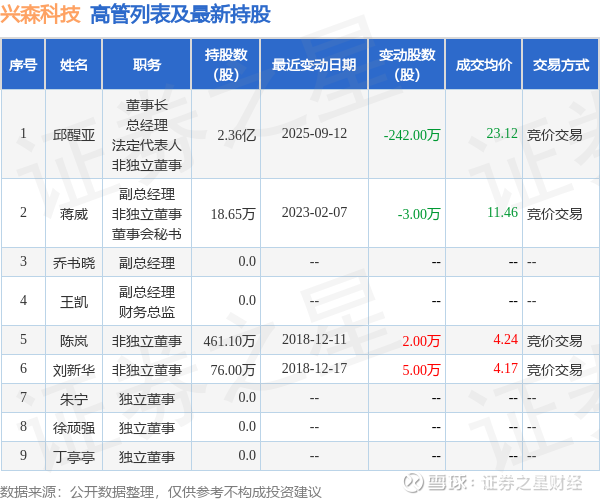The height and width of the screenshot is (501, 600).
Task: Click 非独立董事 in 陈岚's row
Action: coord(147,341)
